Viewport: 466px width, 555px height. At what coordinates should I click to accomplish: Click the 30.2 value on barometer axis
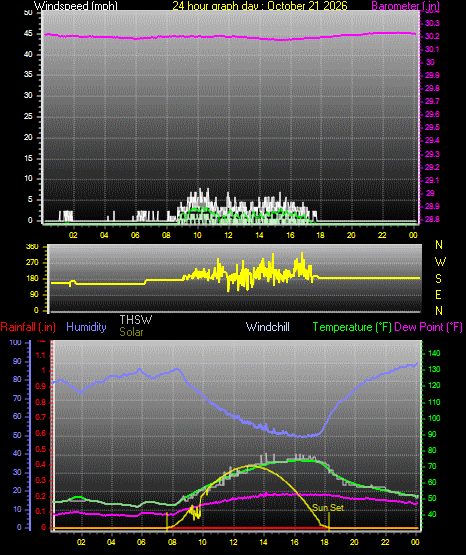coord(432,36)
